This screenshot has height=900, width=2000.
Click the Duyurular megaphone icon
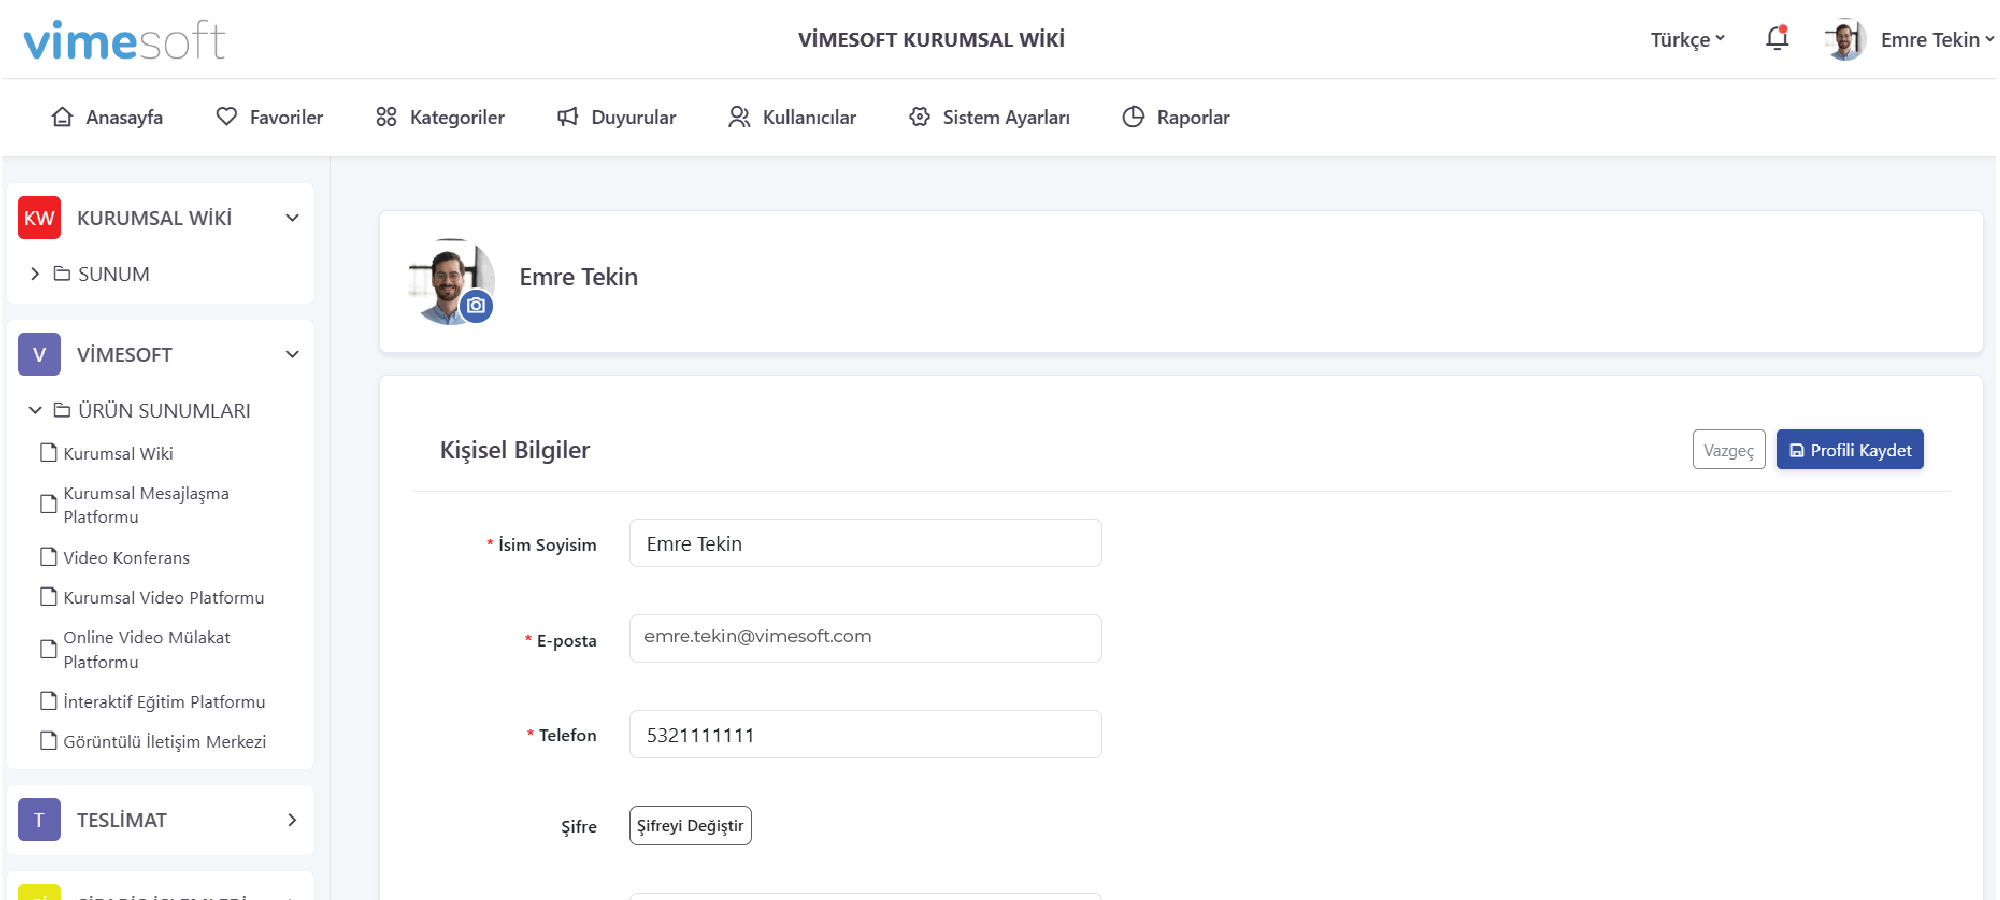coord(568,117)
